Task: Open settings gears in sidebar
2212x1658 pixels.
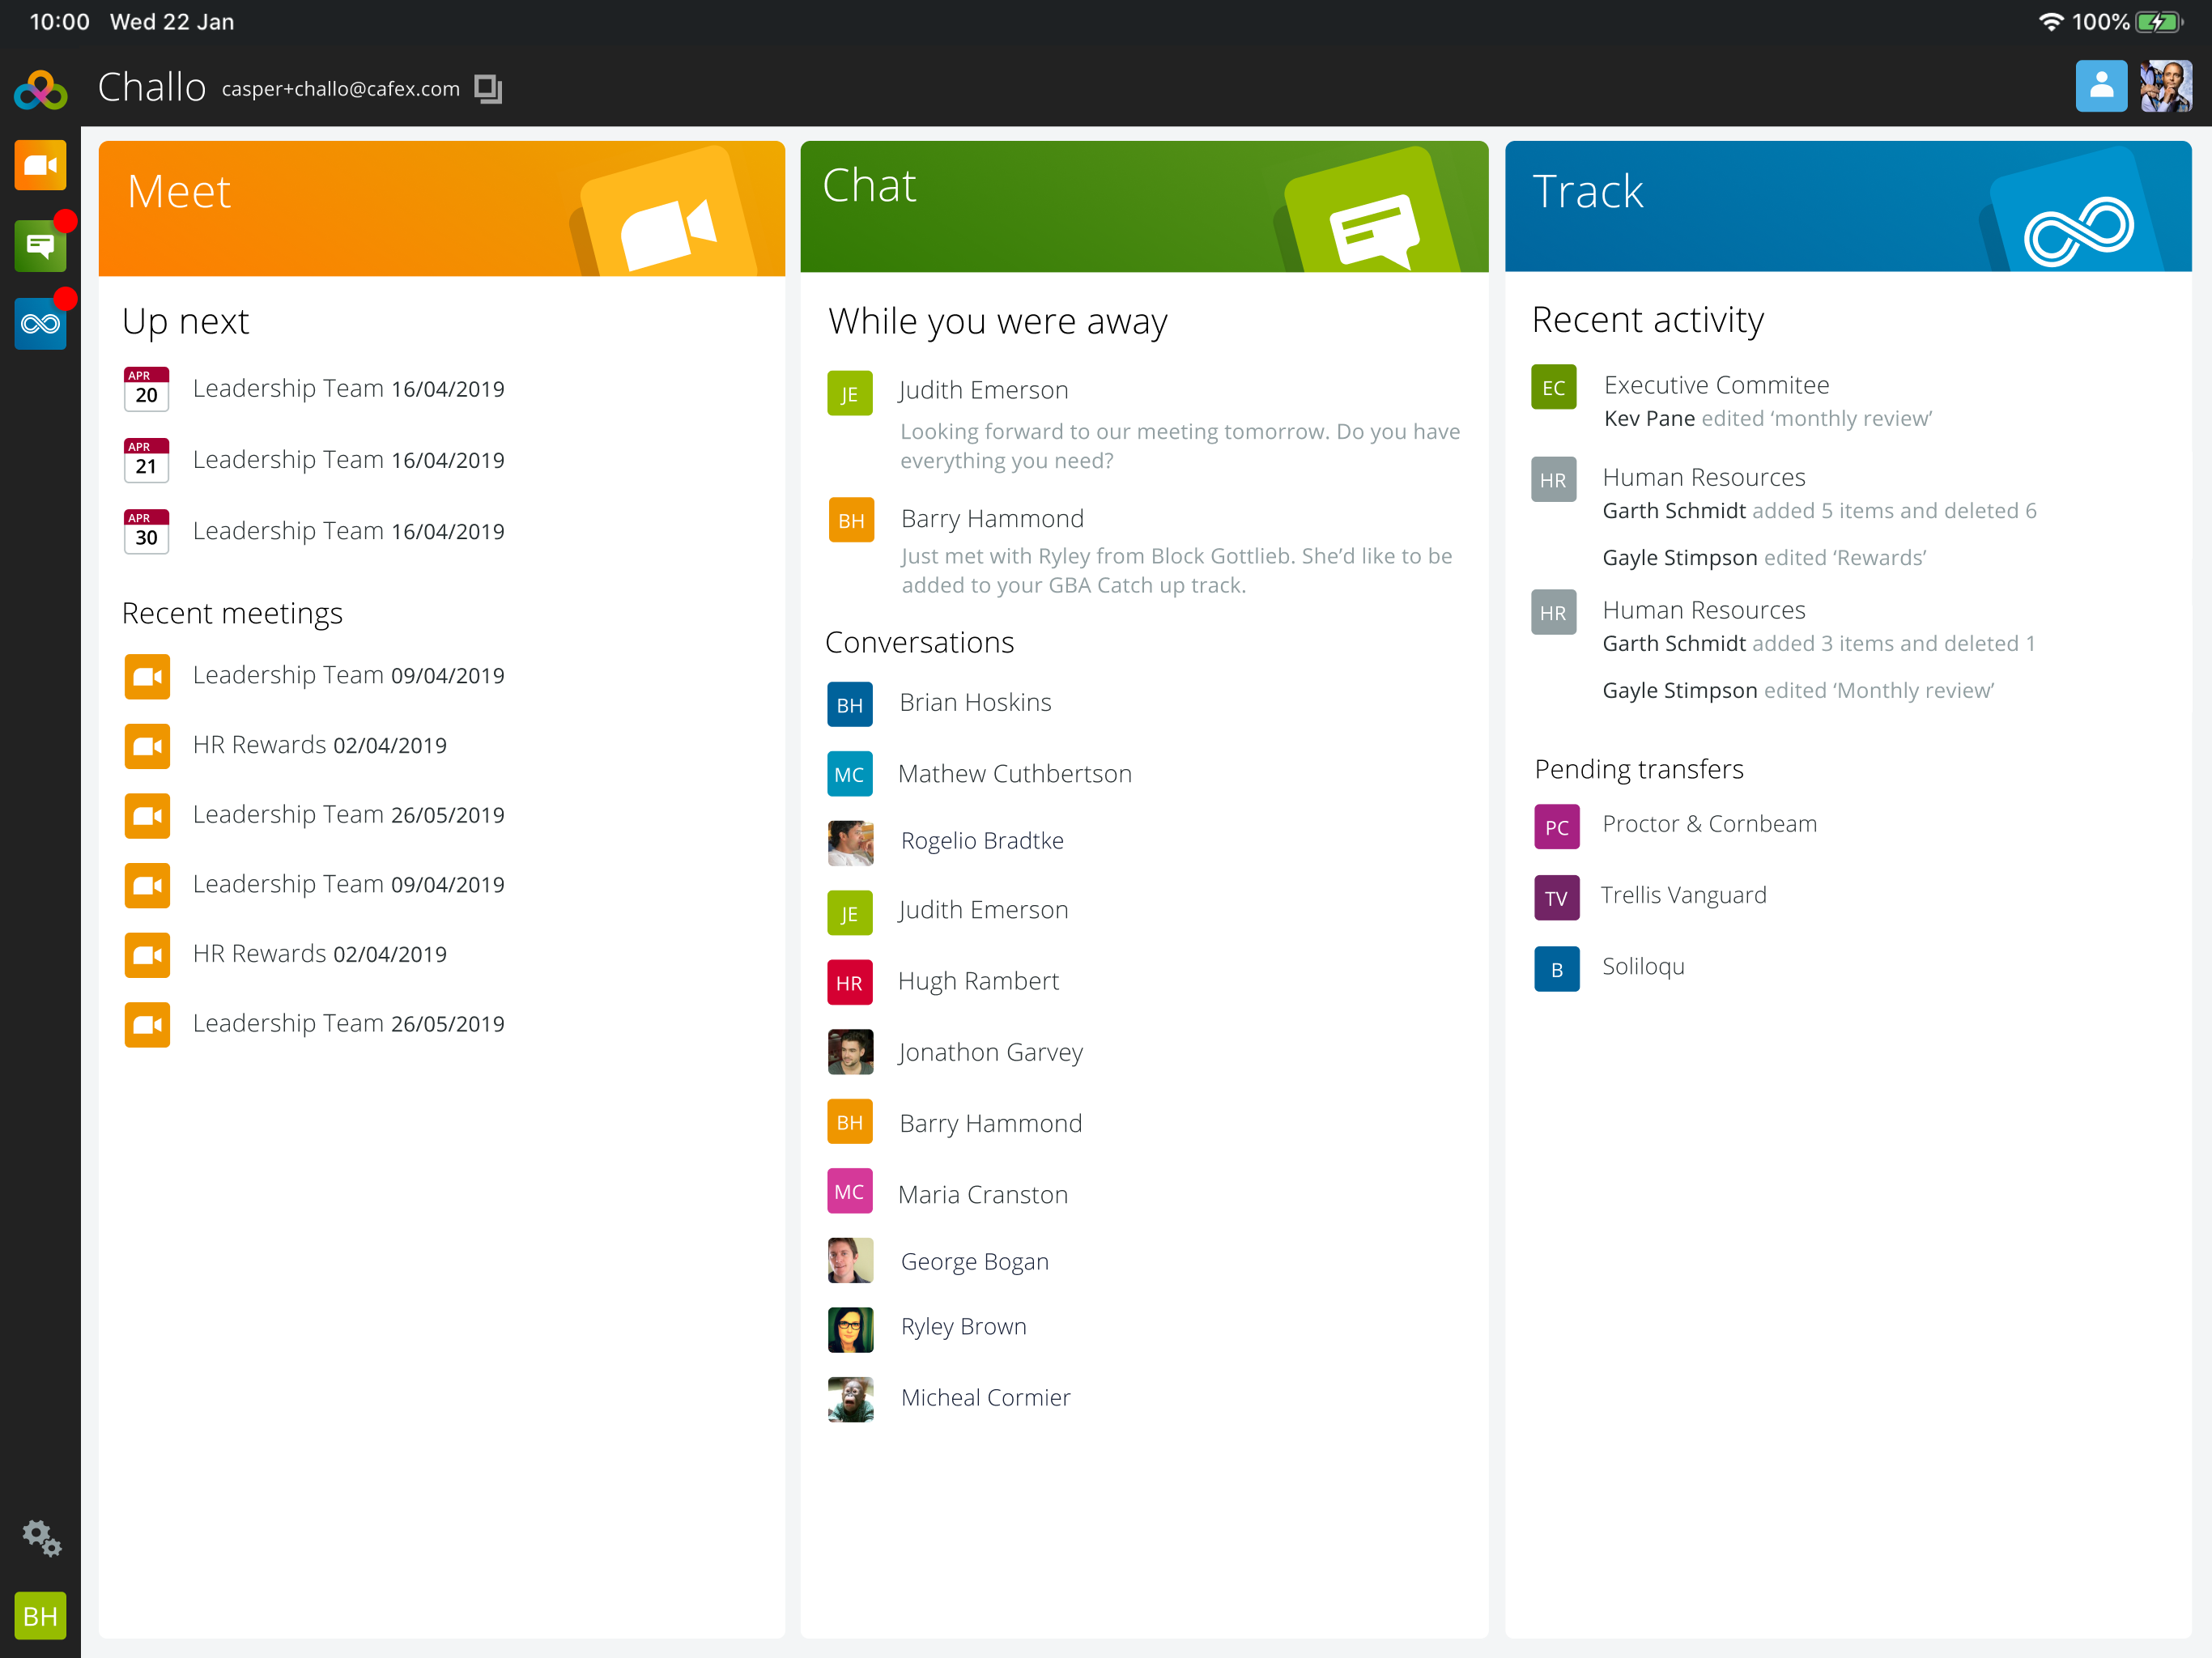Action: [x=41, y=1537]
